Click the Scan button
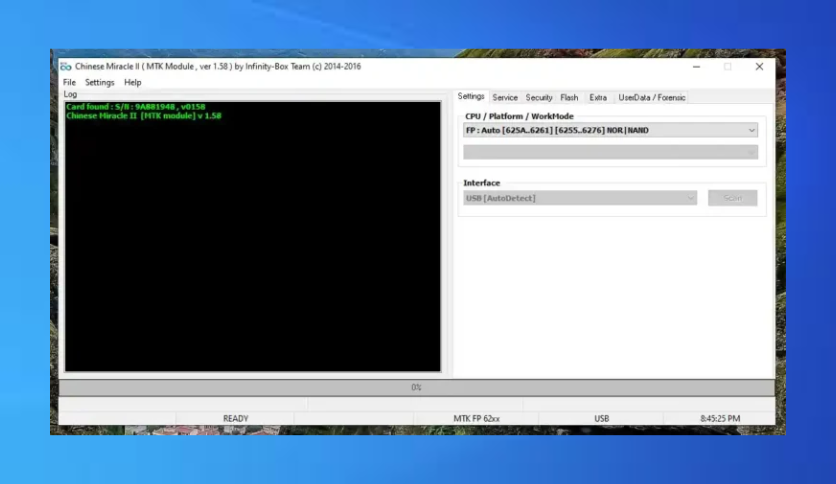This screenshot has width=836, height=484. [x=733, y=198]
